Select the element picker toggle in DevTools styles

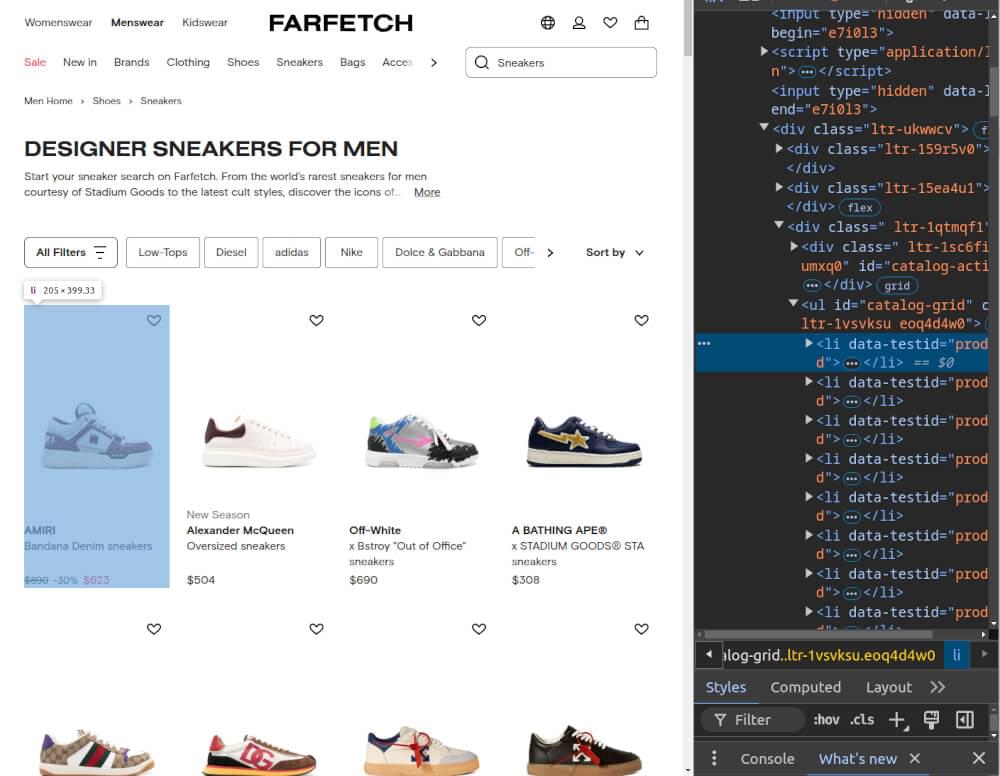pyautogui.click(x=931, y=719)
